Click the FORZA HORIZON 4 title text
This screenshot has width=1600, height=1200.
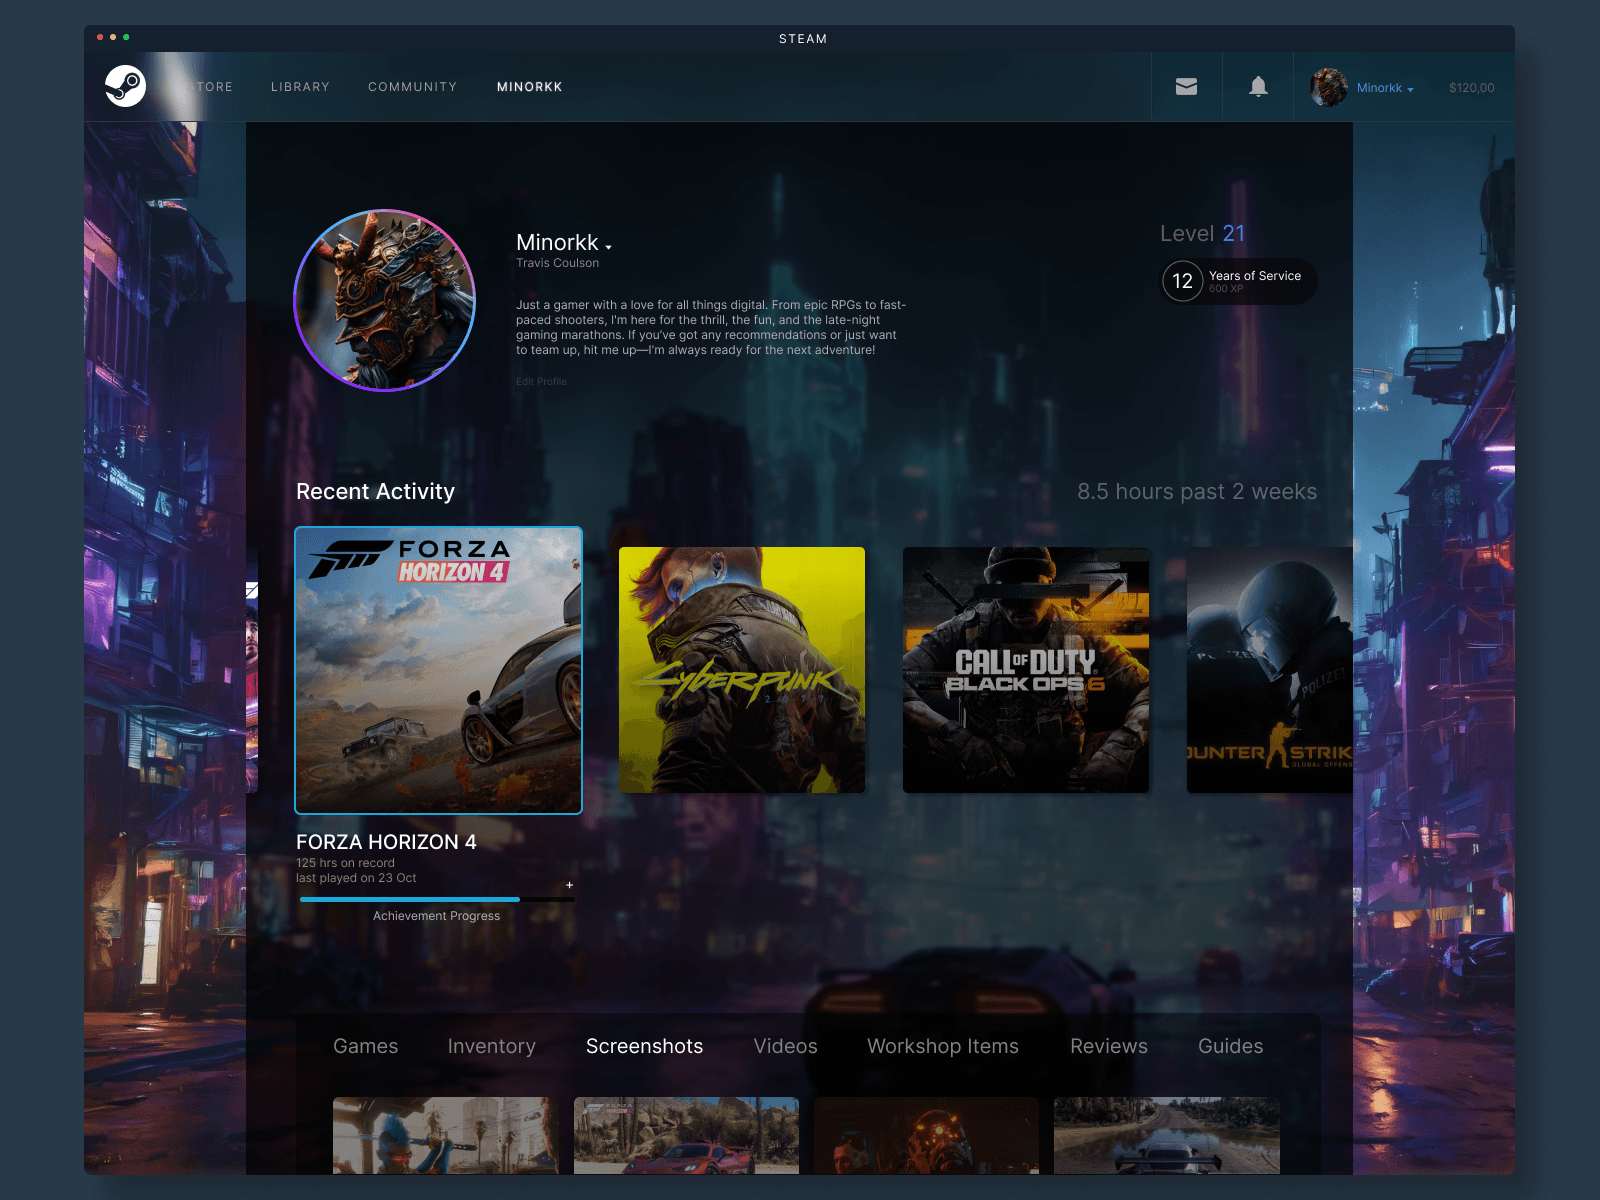[x=386, y=842]
